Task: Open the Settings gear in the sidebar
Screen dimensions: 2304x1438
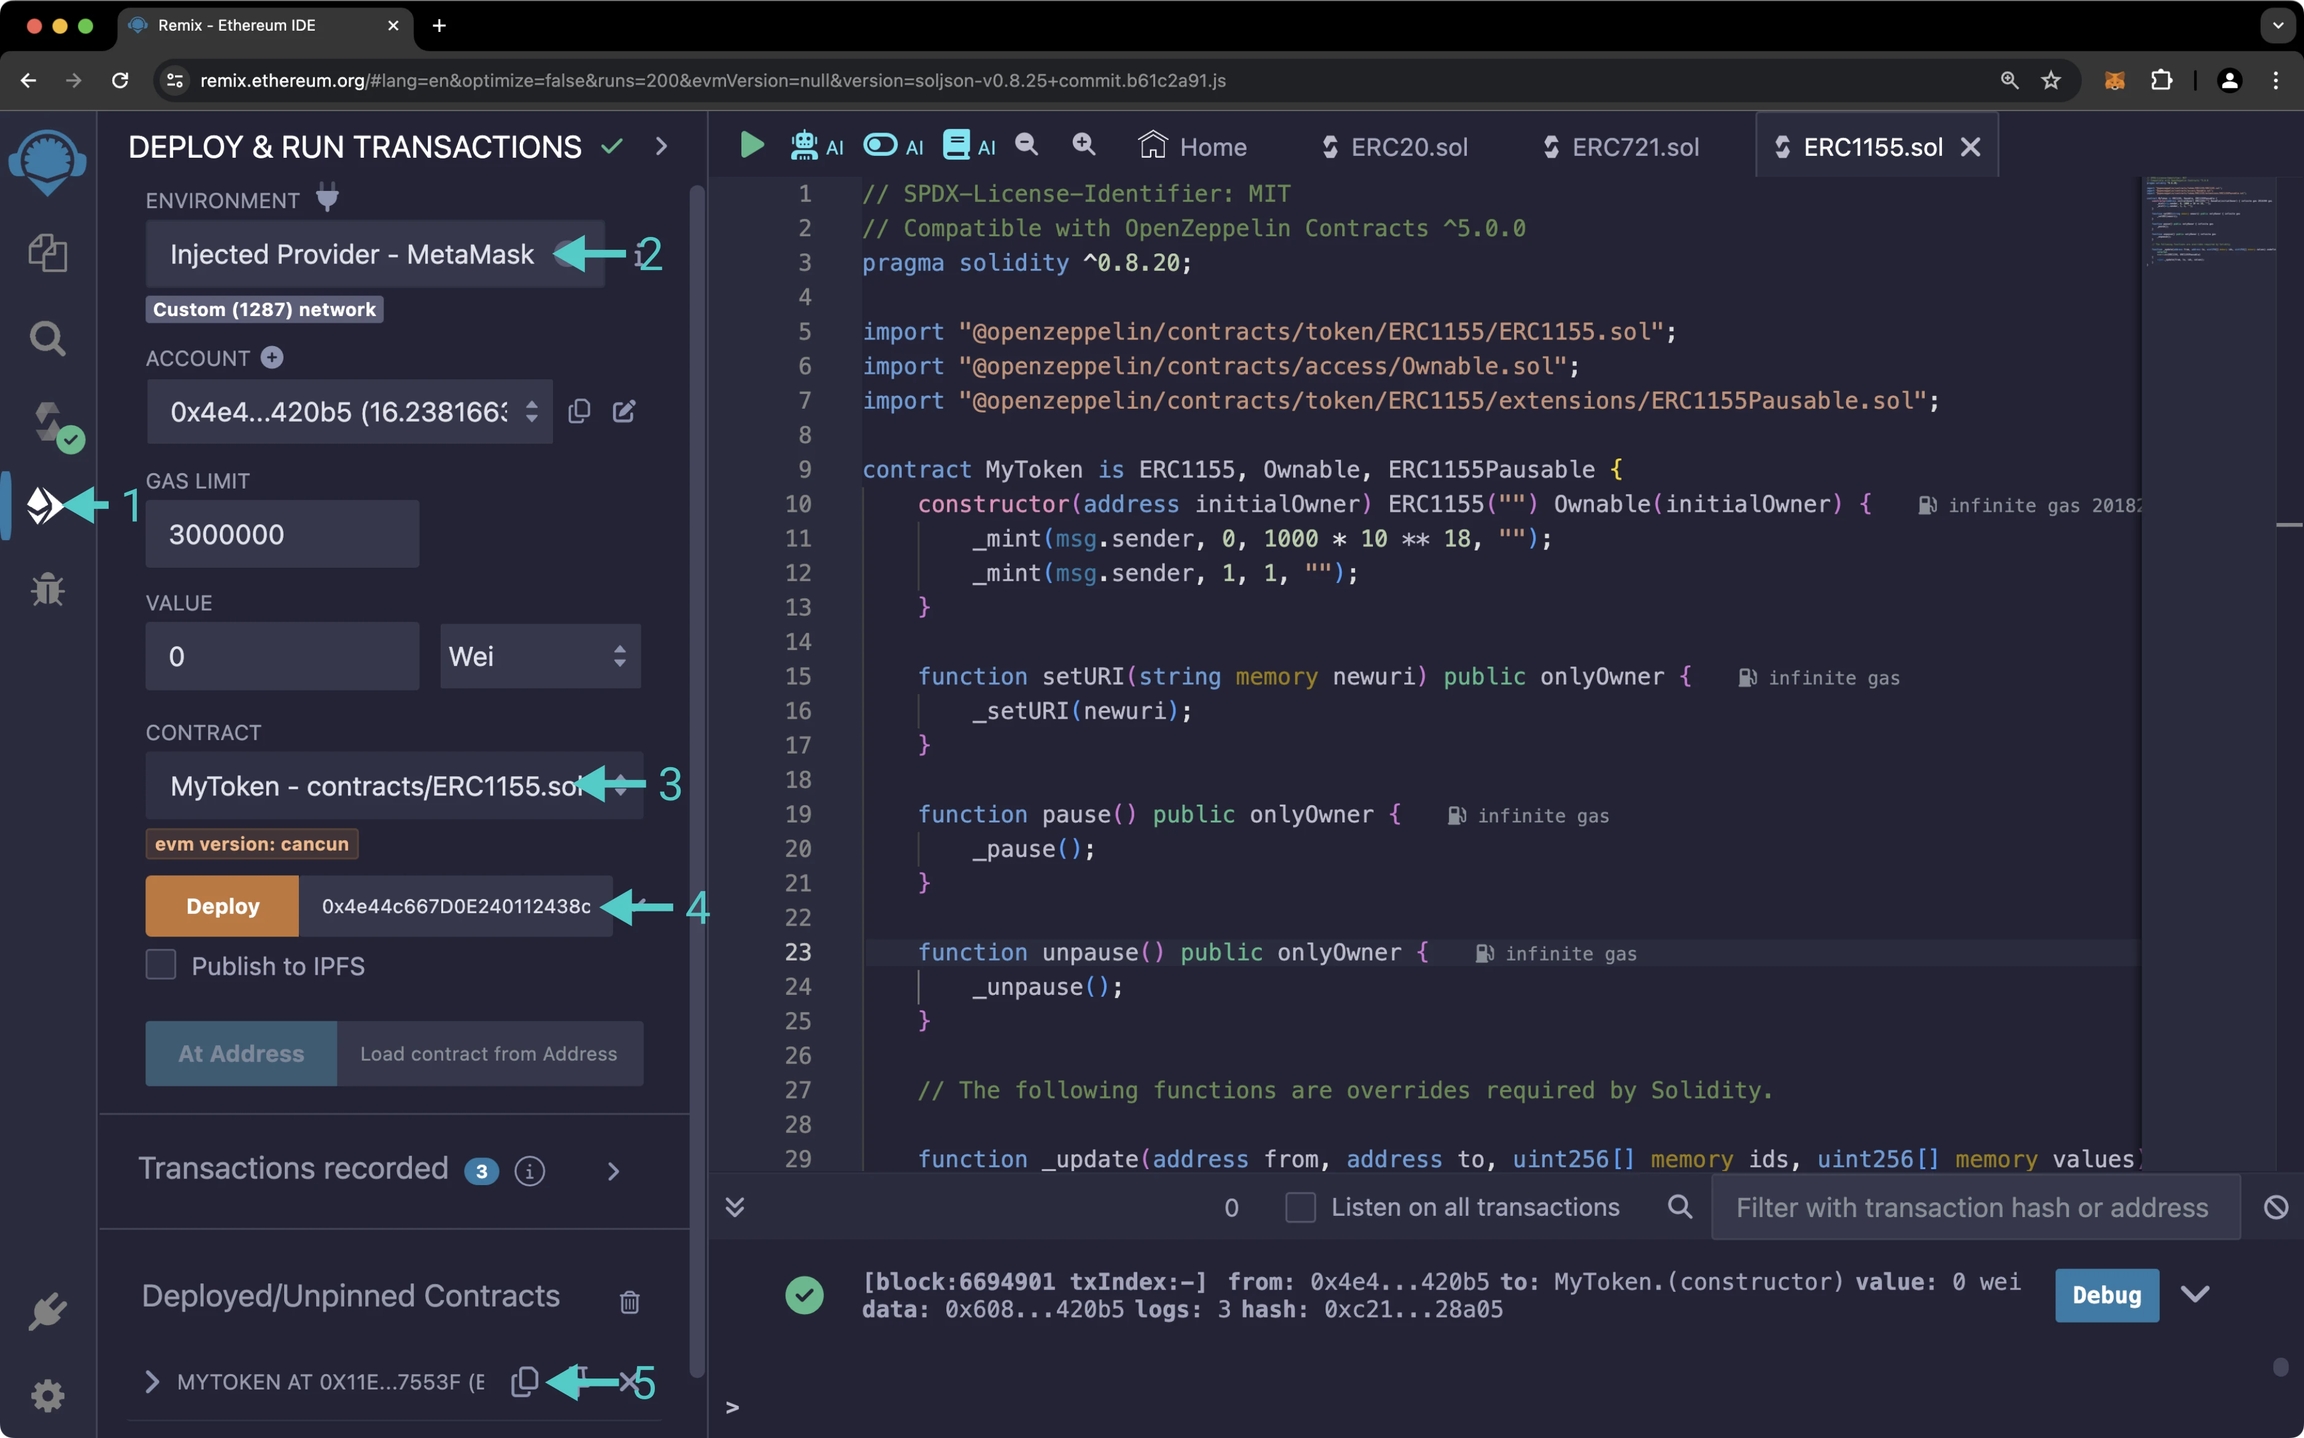Action: tap(47, 1395)
